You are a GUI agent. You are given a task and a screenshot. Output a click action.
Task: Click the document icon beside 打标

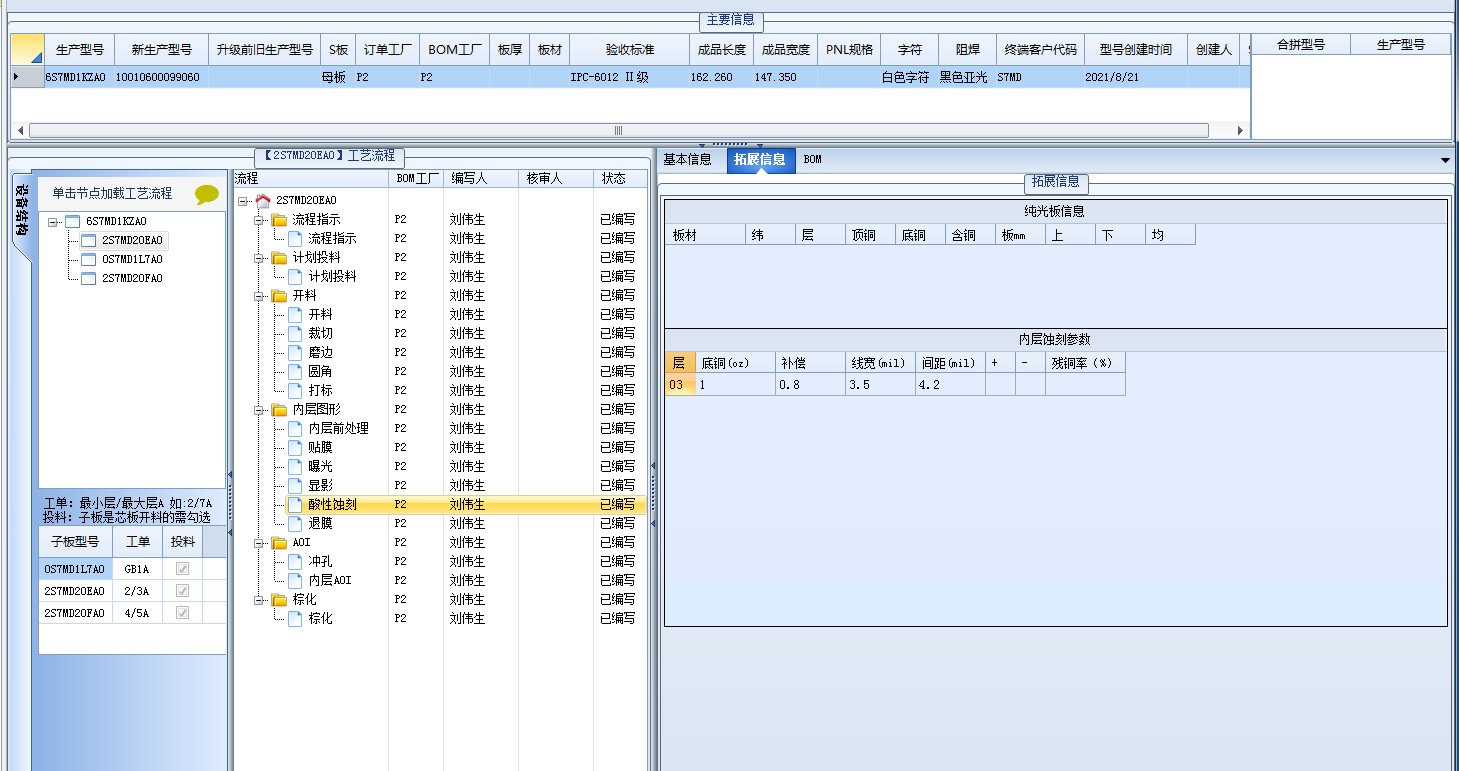[295, 391]
